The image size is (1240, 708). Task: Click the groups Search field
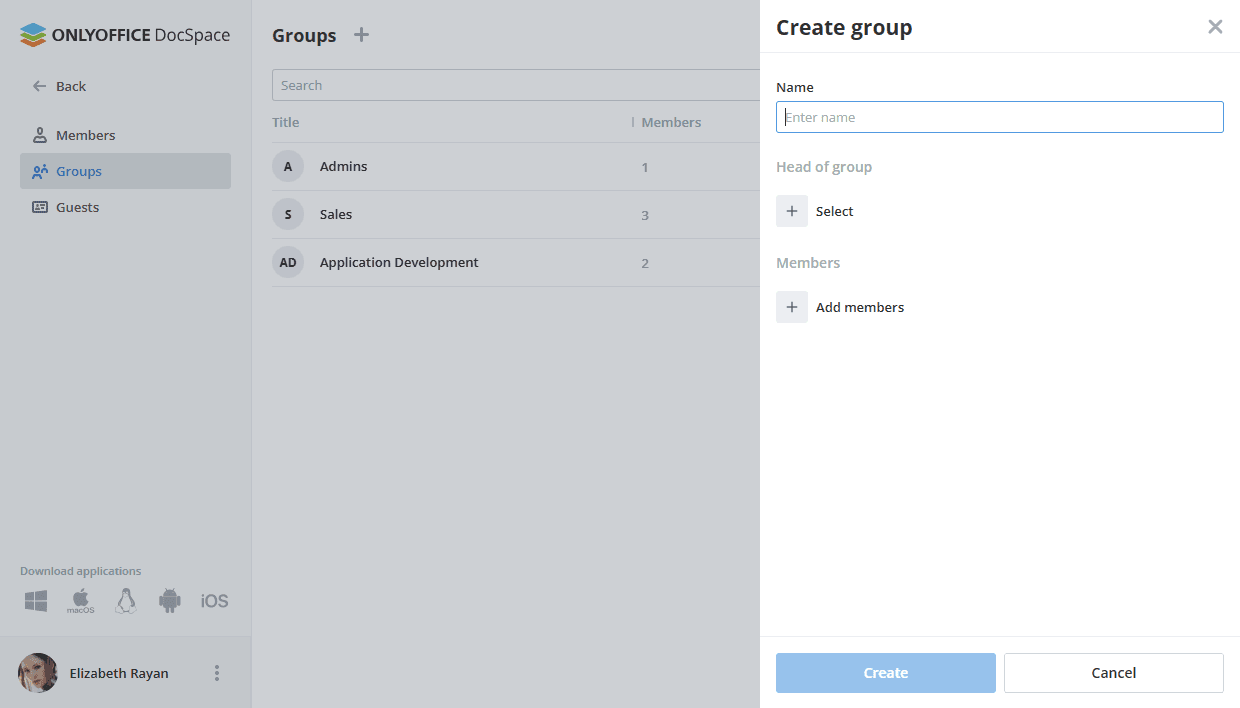click(515, 85)
